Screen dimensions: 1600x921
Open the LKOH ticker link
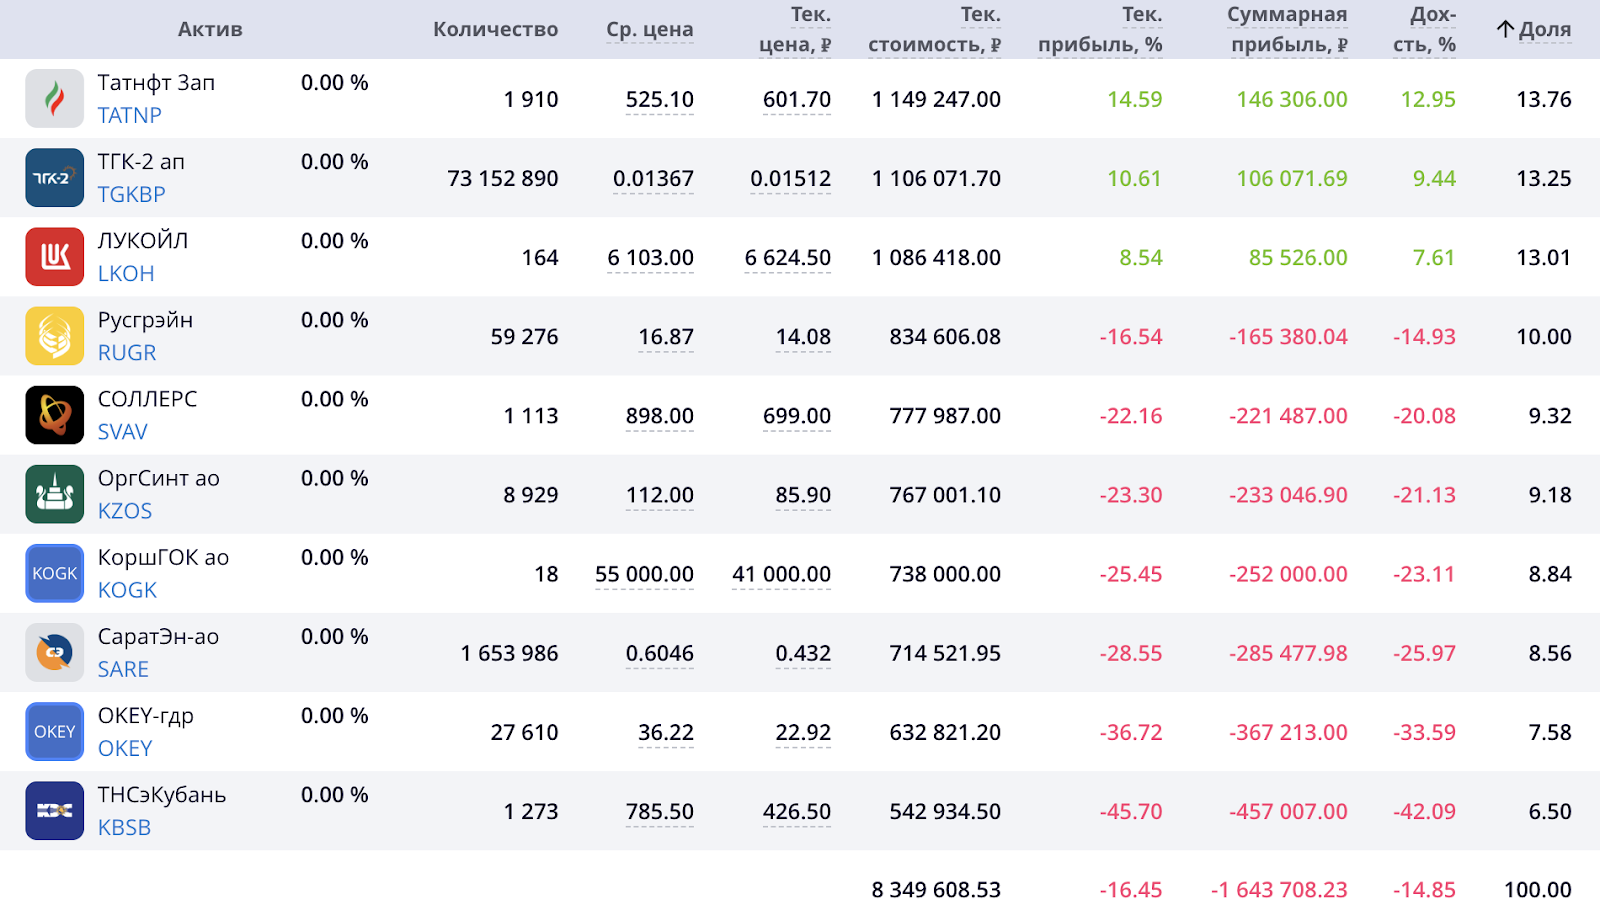[x=126, y=274]
